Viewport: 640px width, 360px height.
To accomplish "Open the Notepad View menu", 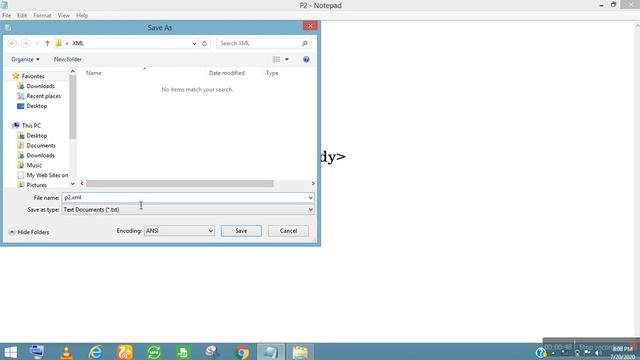I will point(64,16).
